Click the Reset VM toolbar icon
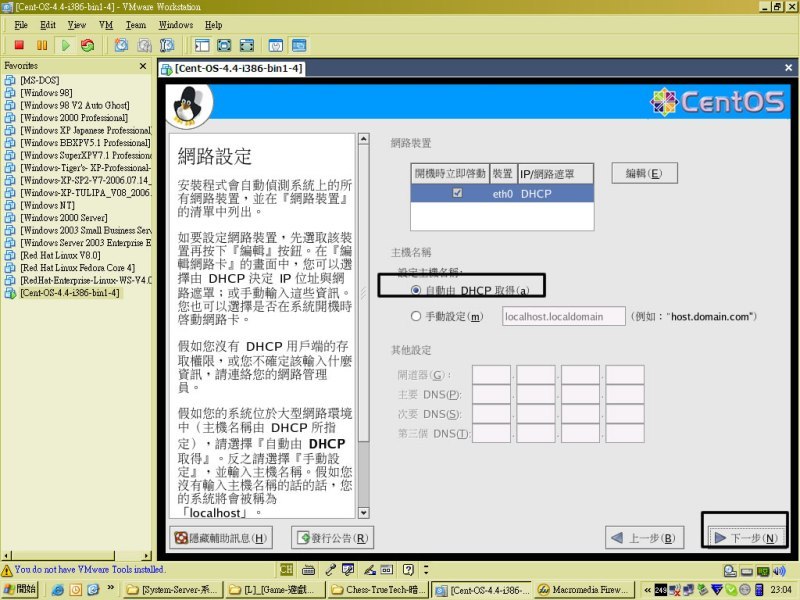This screenshot has height=600, width=800. 88,45
